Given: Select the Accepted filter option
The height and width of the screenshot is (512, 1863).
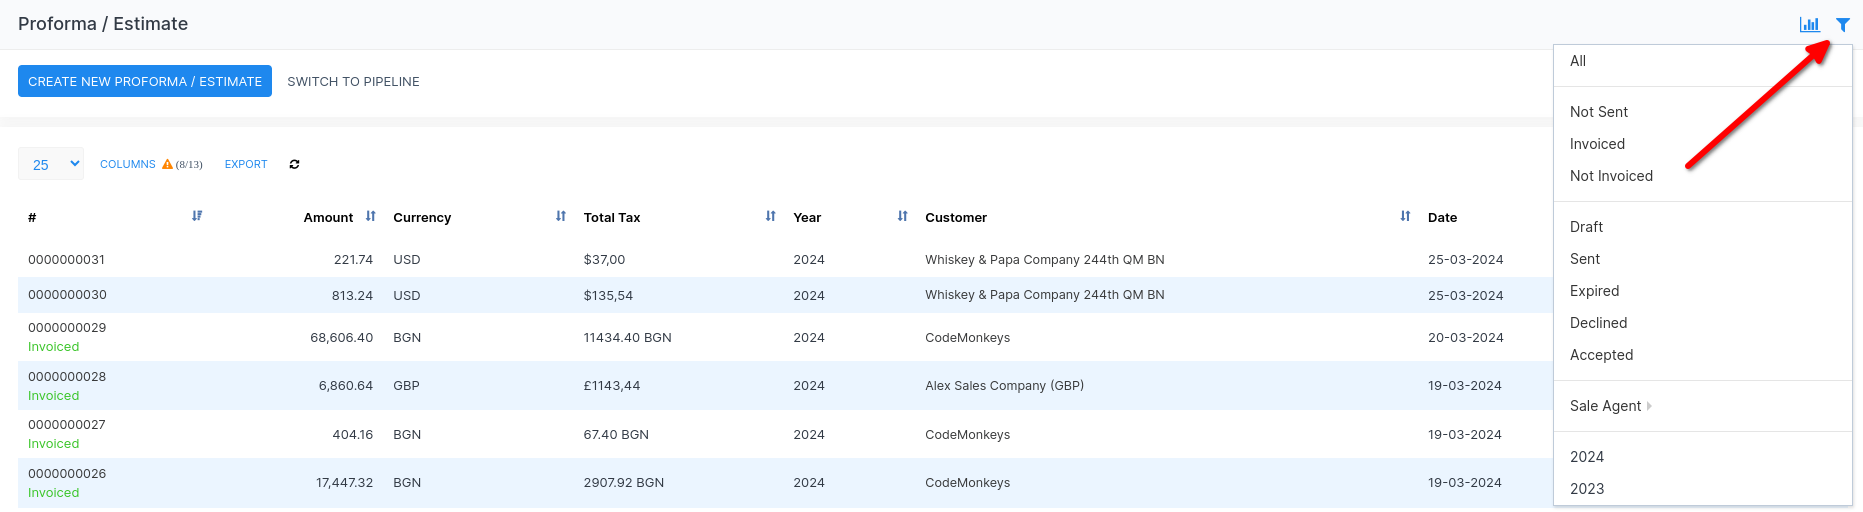Looking at the screenshot, I should [1601, 355].
